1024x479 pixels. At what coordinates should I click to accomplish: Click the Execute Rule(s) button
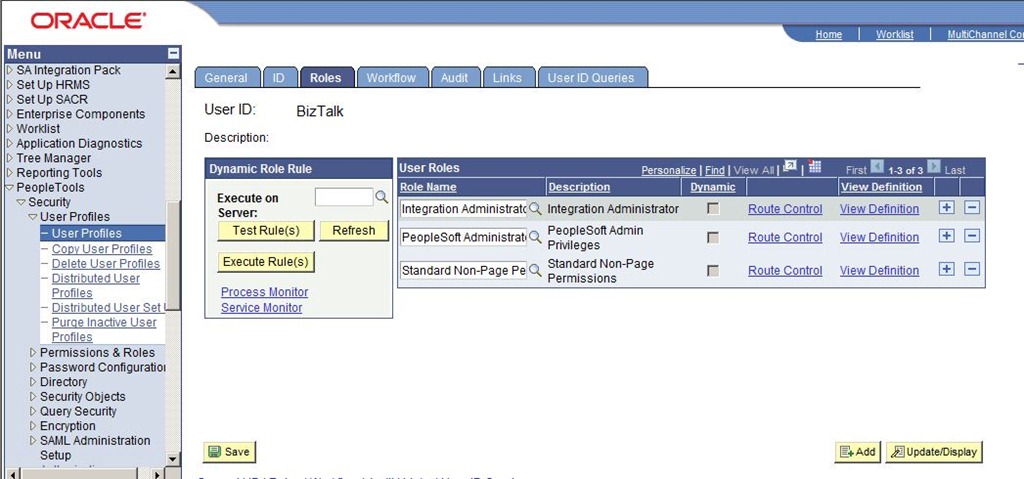point(266,261)
